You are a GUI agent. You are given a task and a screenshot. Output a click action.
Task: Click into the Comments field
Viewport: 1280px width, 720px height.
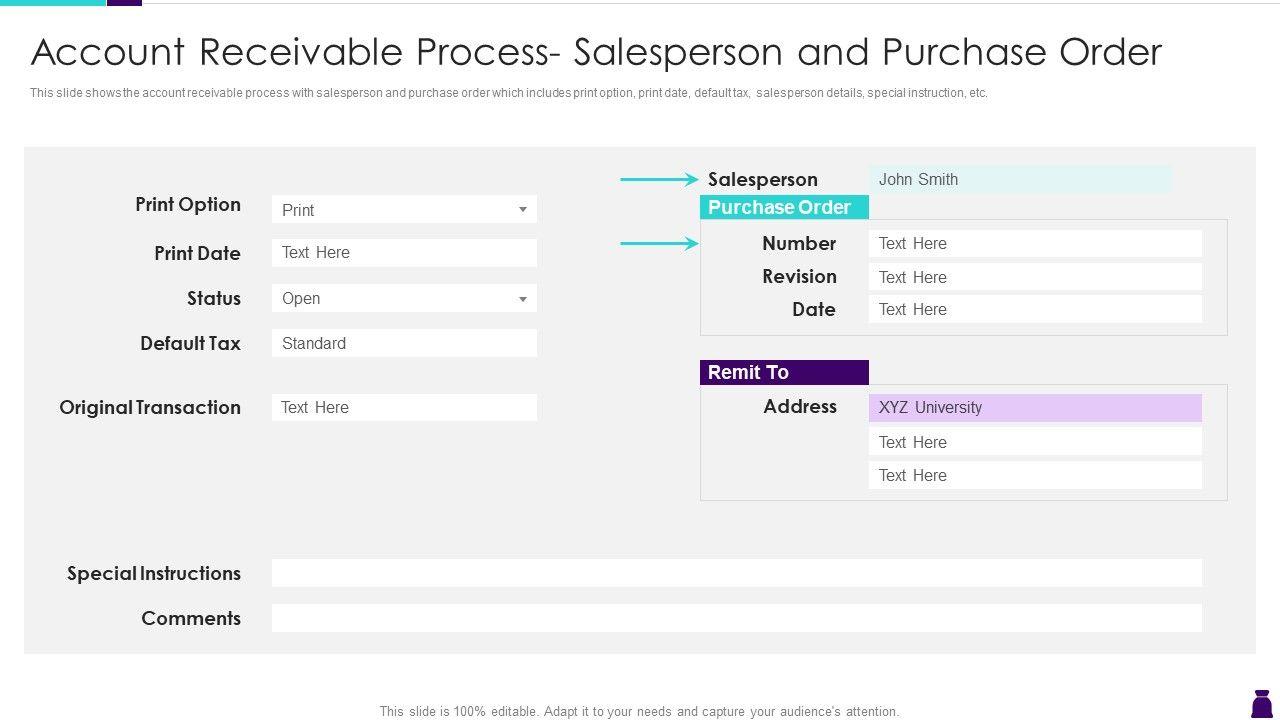(736, 618)
